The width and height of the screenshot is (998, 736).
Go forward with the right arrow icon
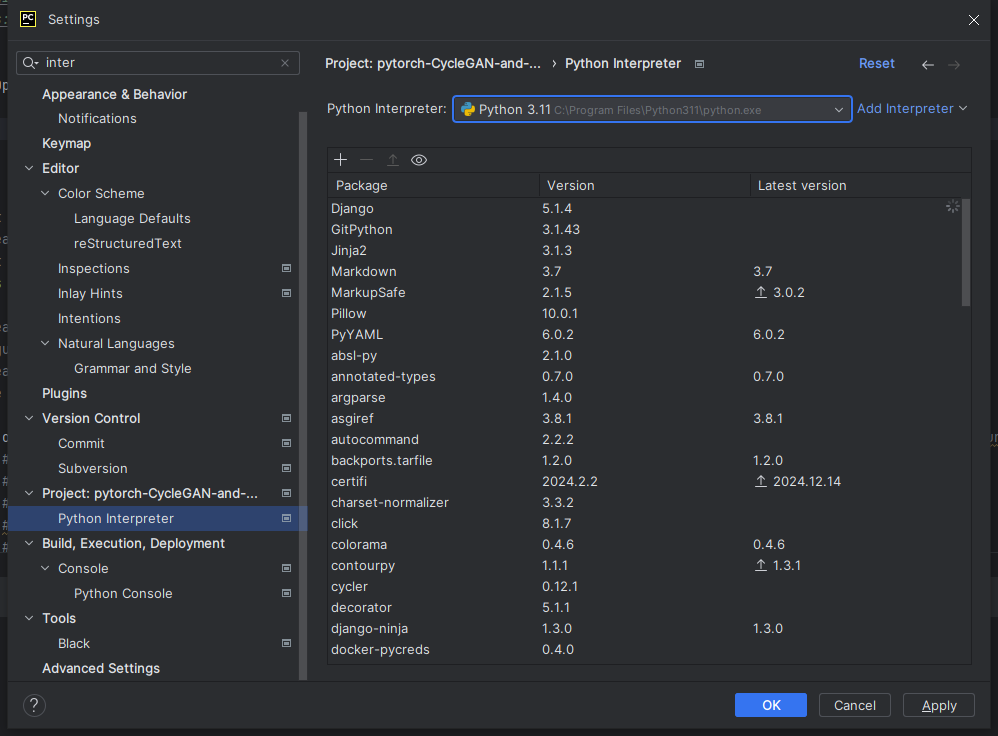954,64
